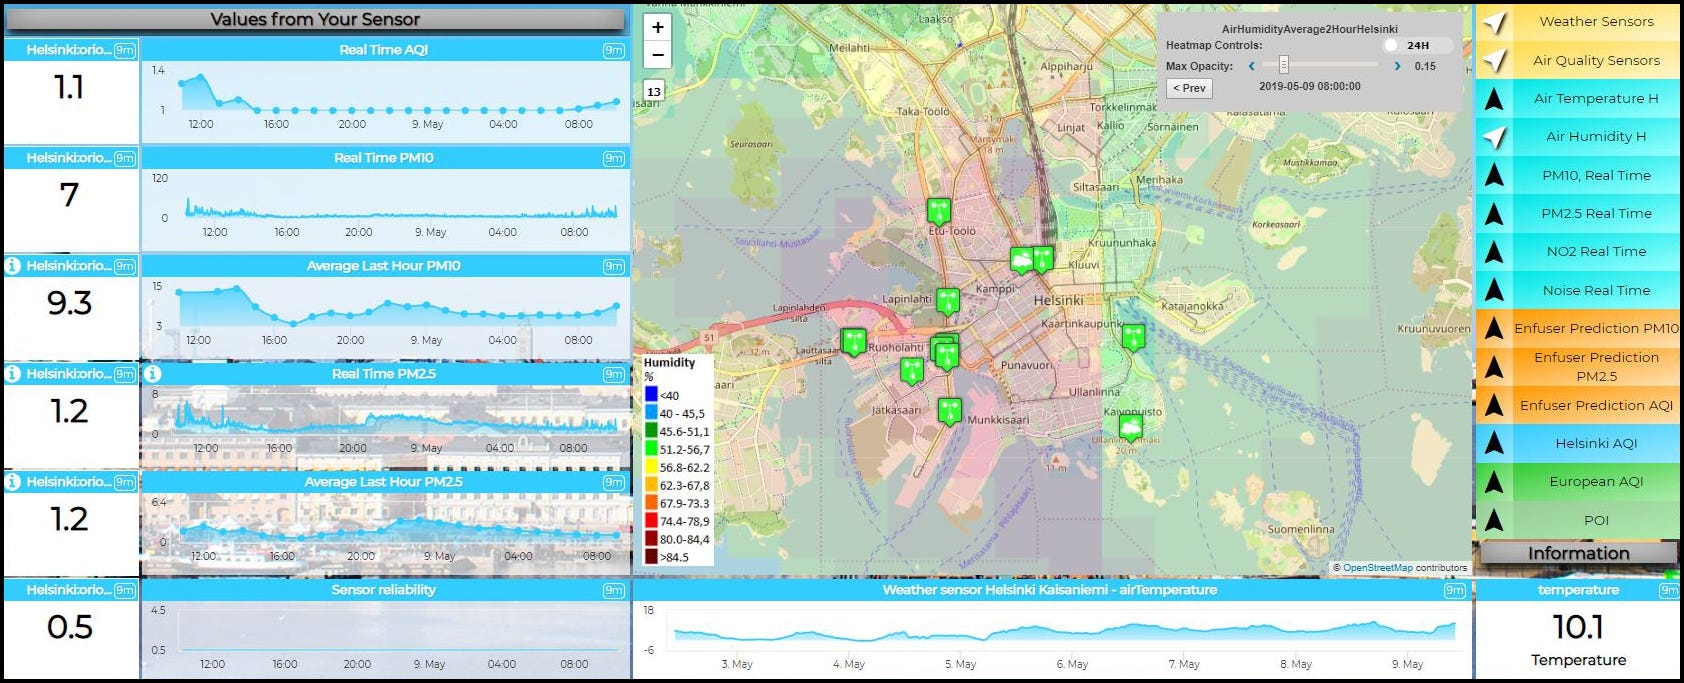
Task: Select the cloud weather marker at Kaivopuisto
Action: point(1131,428)
